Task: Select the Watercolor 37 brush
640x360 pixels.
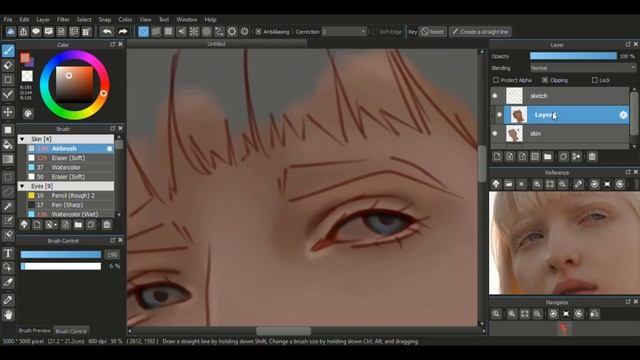Action: pyautogui.click(x=70, y=167)
